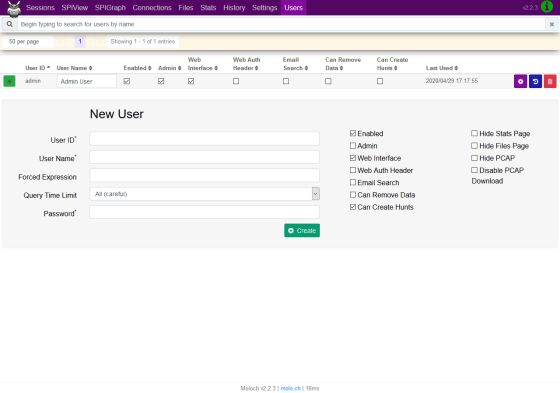
Task: Click the search magnifier icon
Action: click(10, 24)
